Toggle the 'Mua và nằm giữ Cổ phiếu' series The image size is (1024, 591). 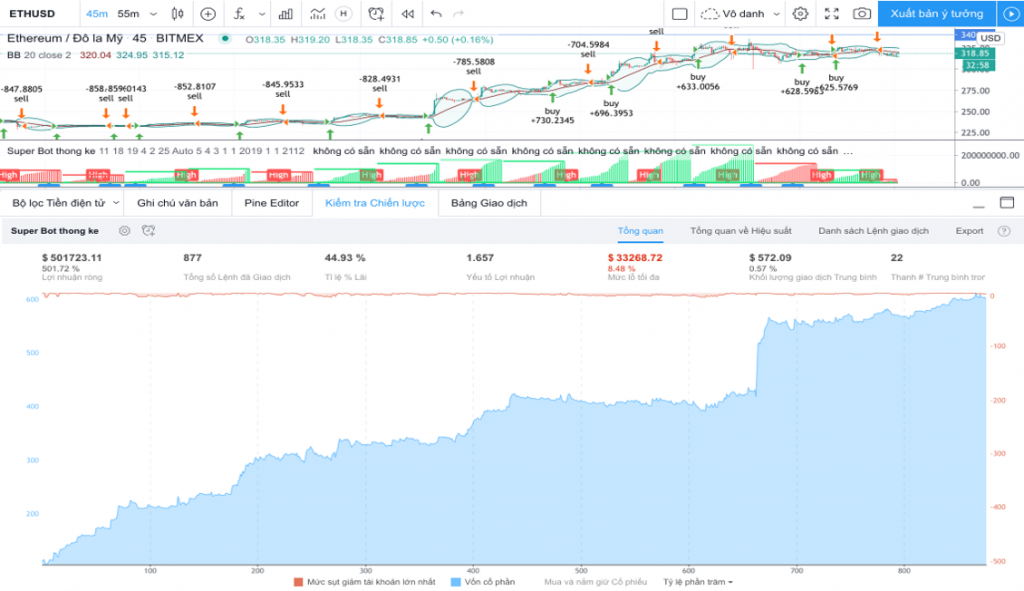click(x=596, y=581)
